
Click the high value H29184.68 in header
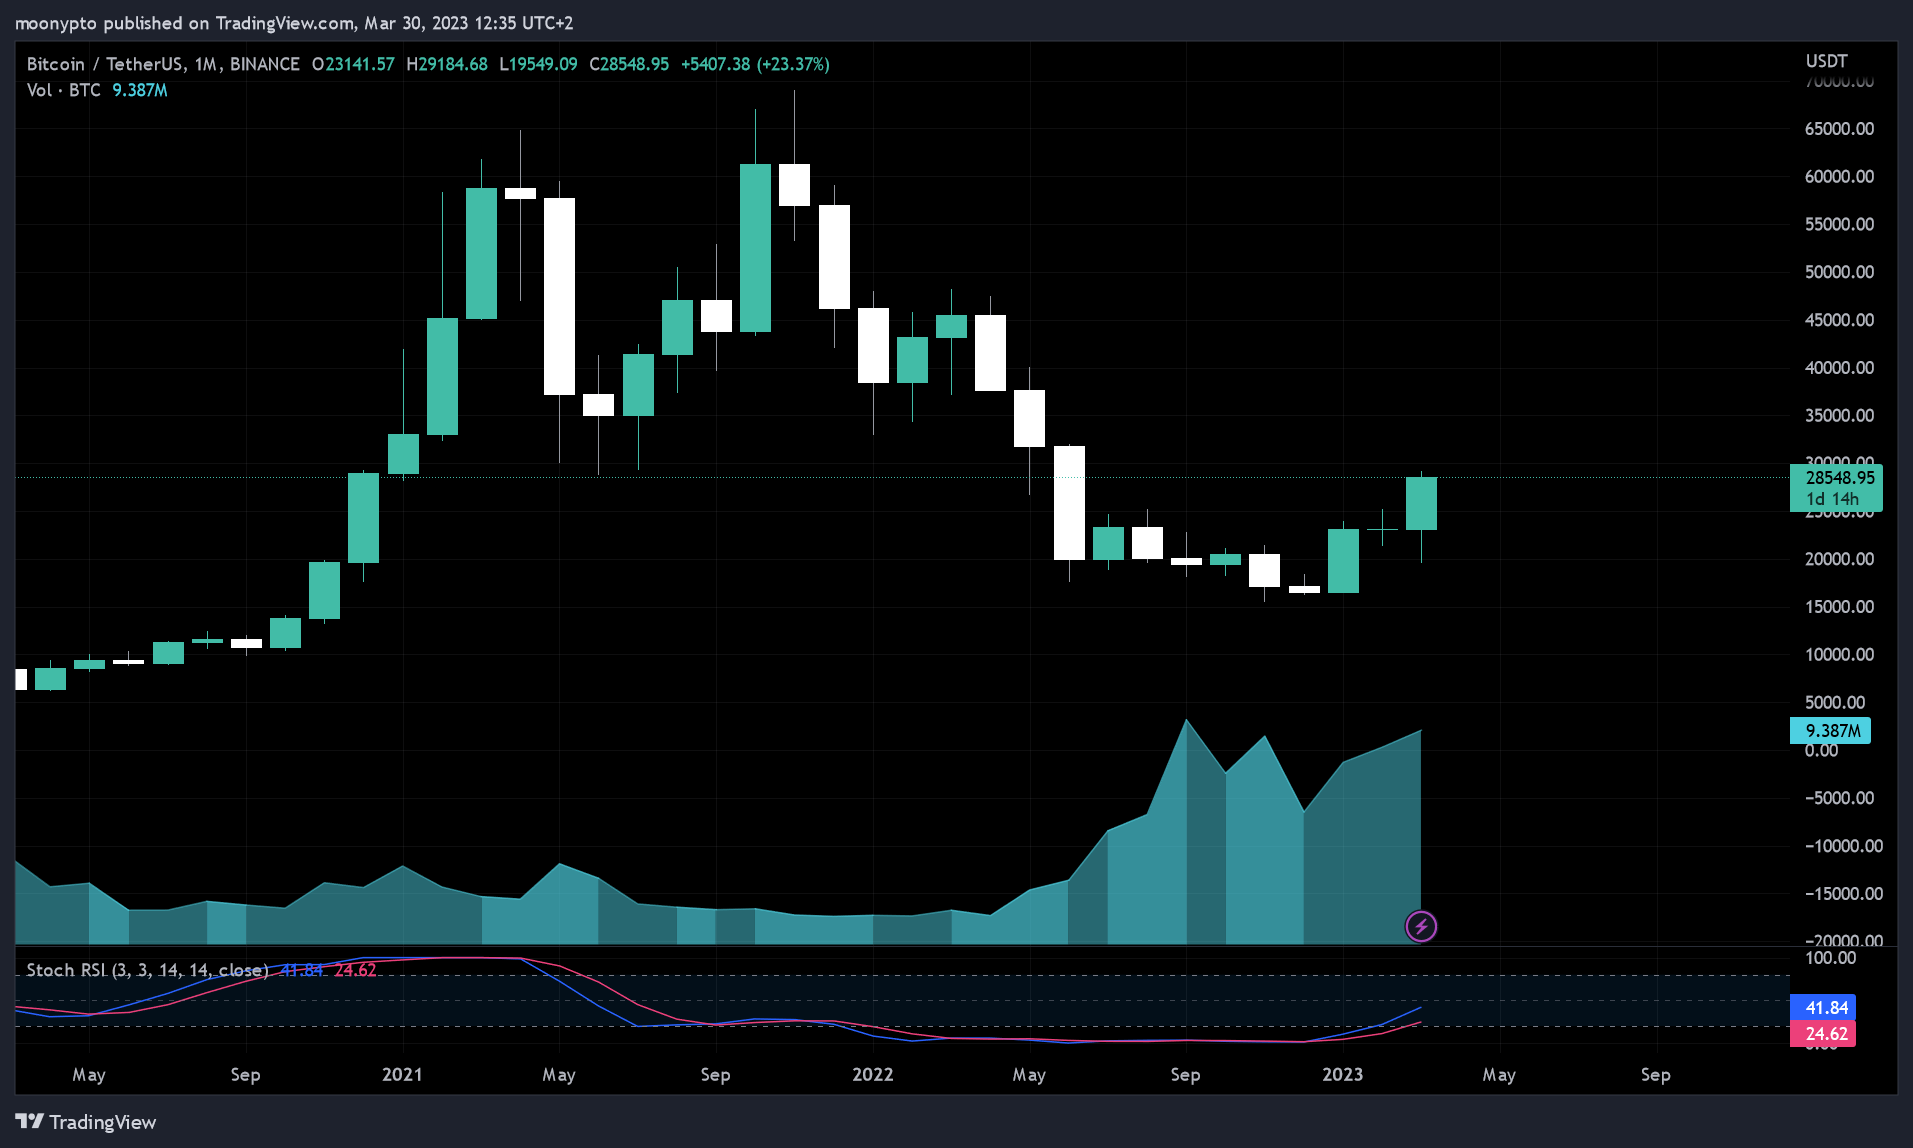click(x=447, y=64)
